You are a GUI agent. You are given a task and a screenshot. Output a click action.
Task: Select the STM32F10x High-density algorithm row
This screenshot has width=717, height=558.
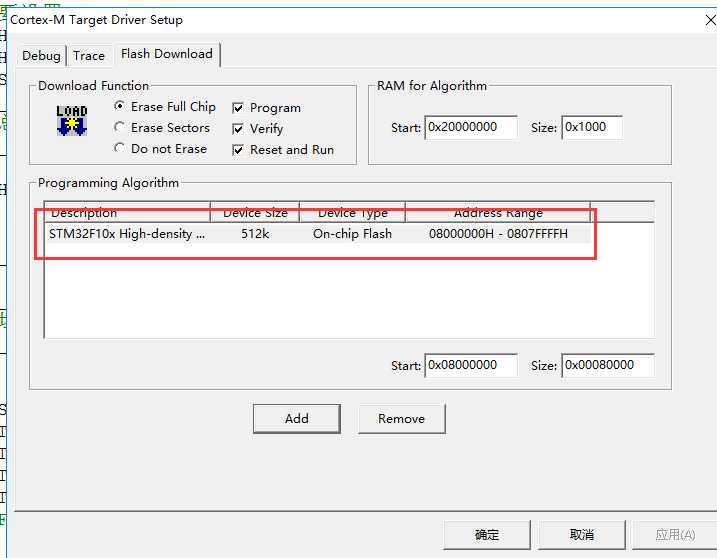pos(317,234)
